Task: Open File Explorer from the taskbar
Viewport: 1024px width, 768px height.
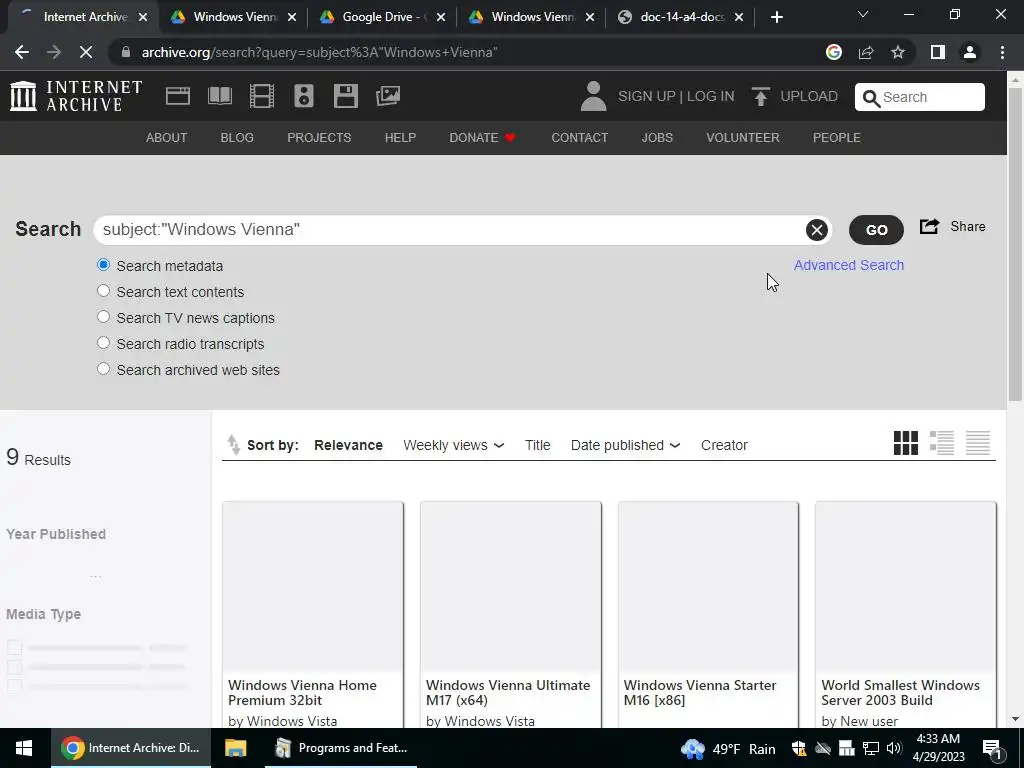Action: pos(236,748)
